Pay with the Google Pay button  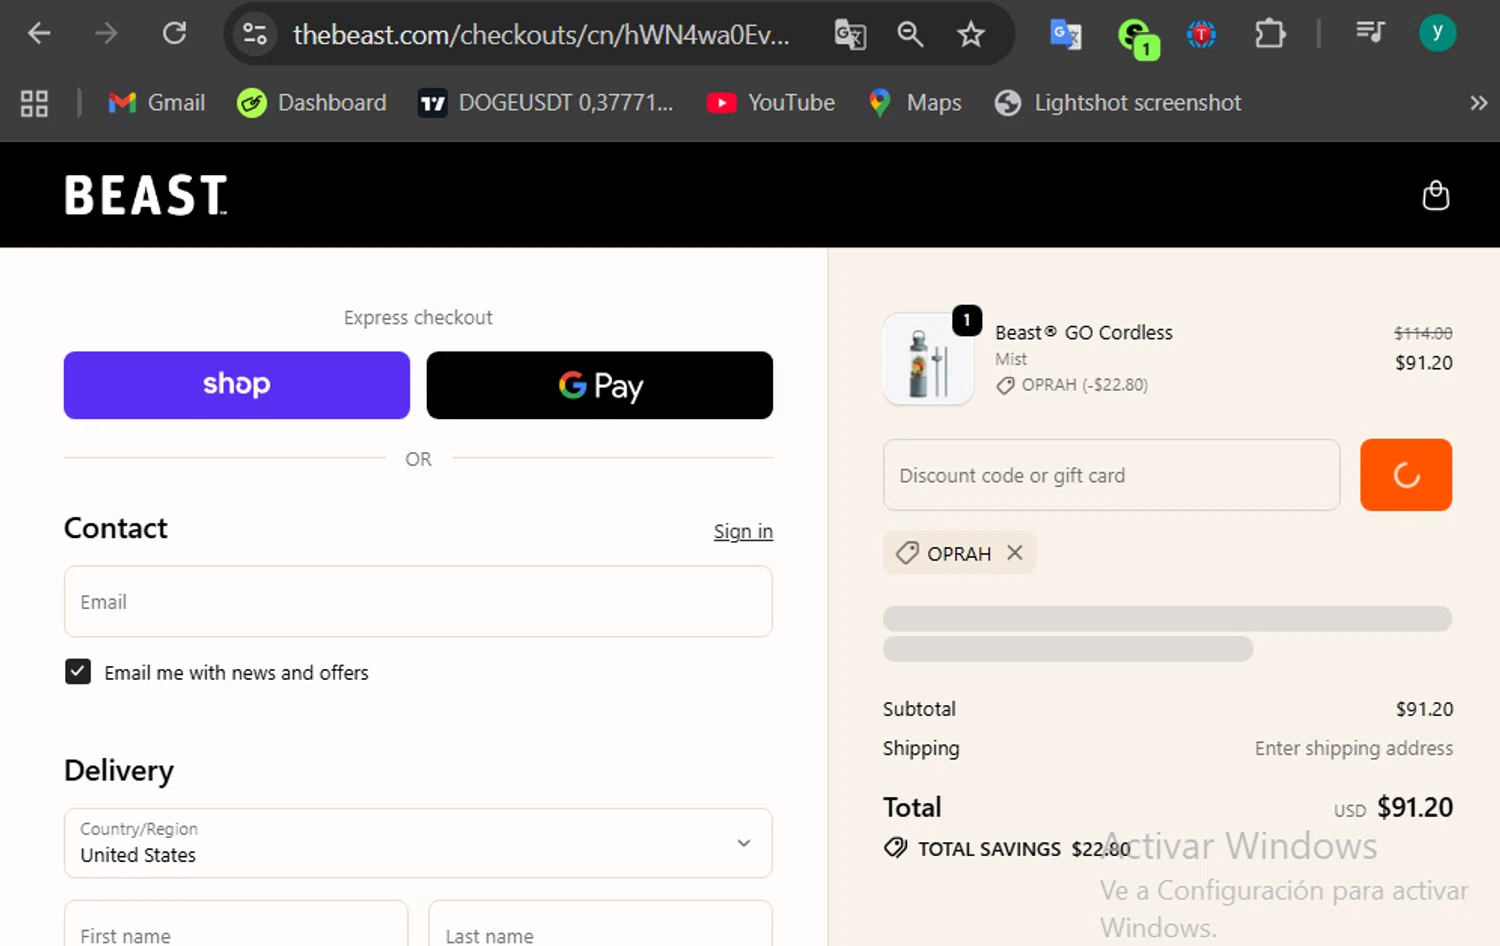pos(600,385)
